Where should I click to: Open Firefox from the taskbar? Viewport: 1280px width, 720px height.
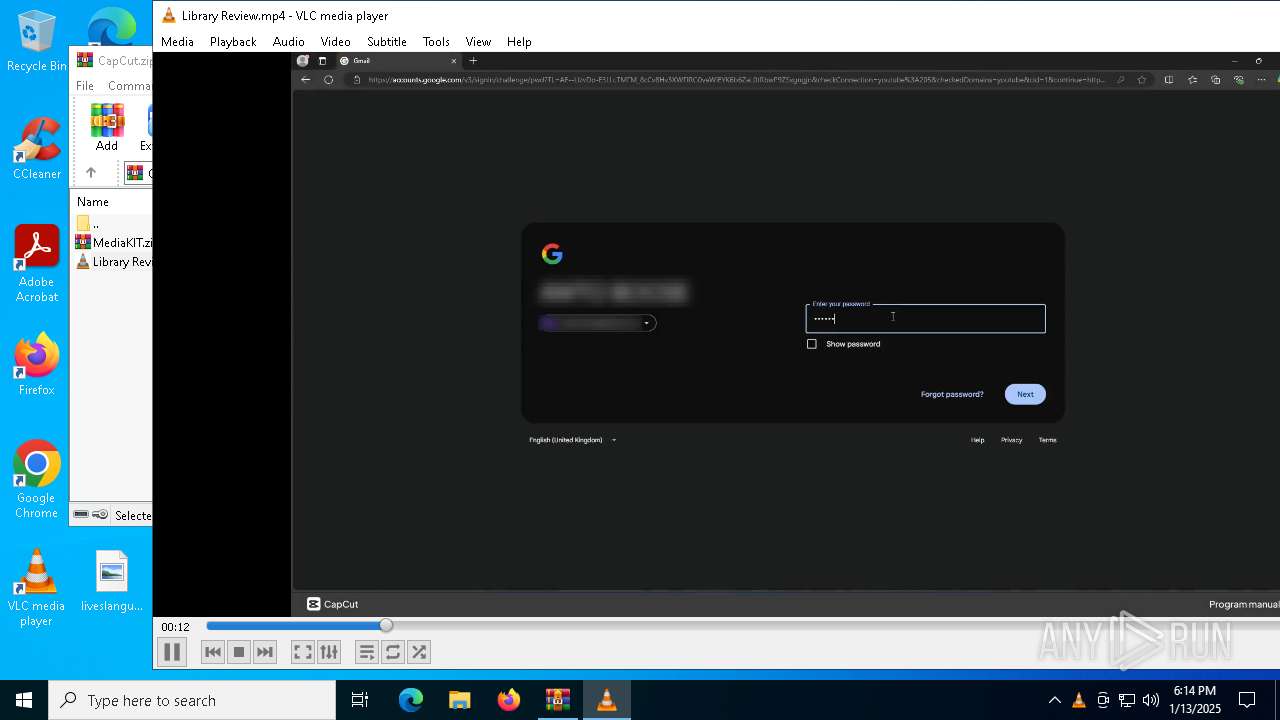coord(509,700)
